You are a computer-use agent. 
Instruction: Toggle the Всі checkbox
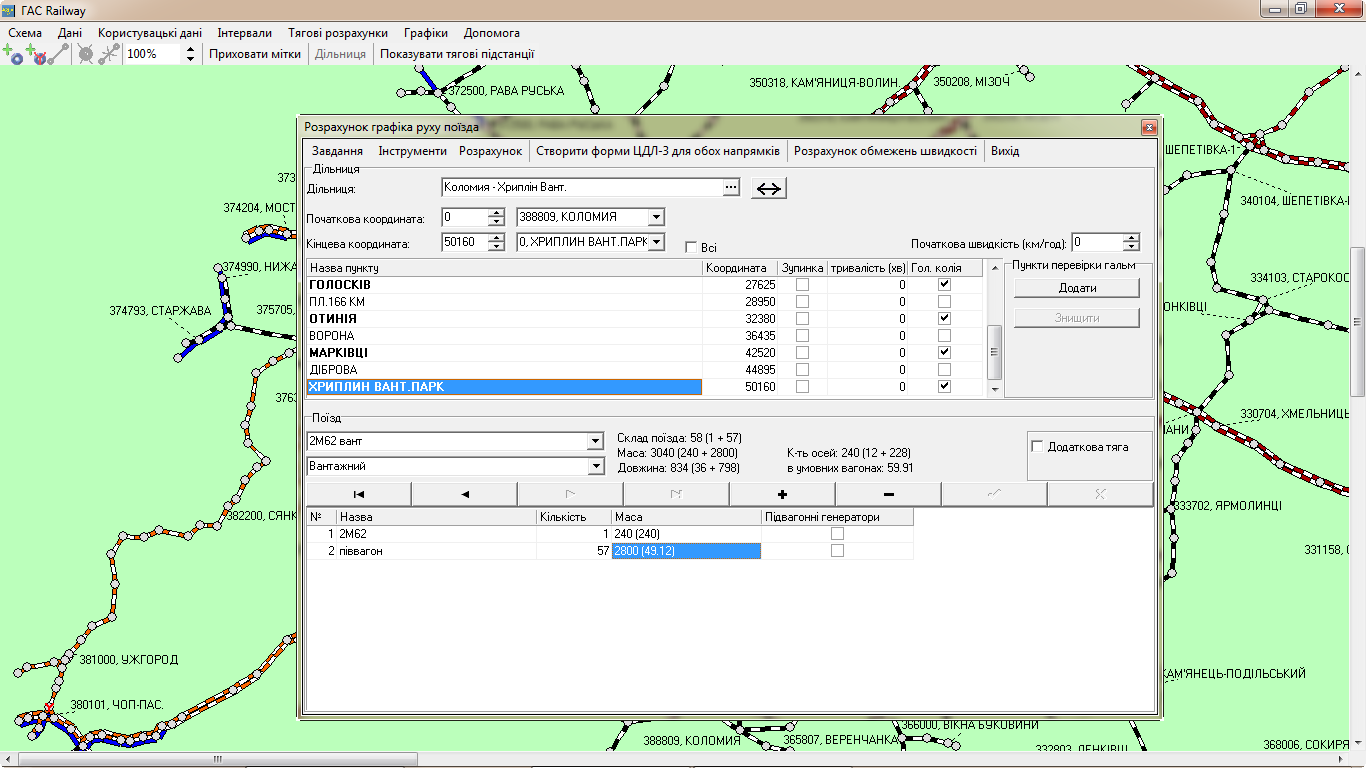pos(691,247)
